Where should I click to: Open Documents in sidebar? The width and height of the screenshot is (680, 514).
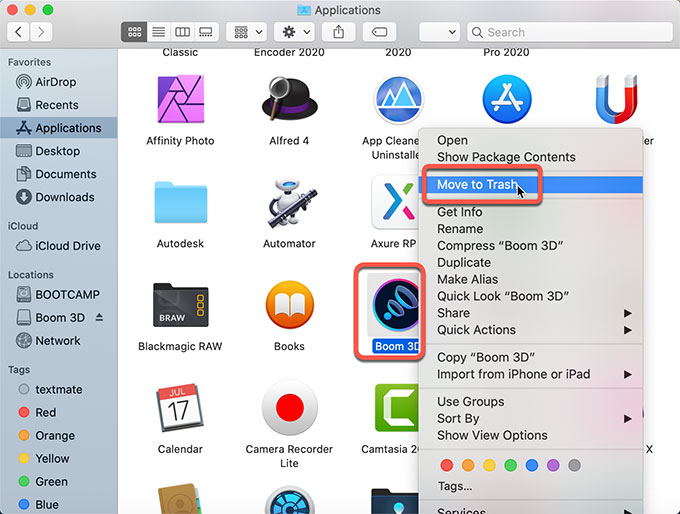[59, 174]
